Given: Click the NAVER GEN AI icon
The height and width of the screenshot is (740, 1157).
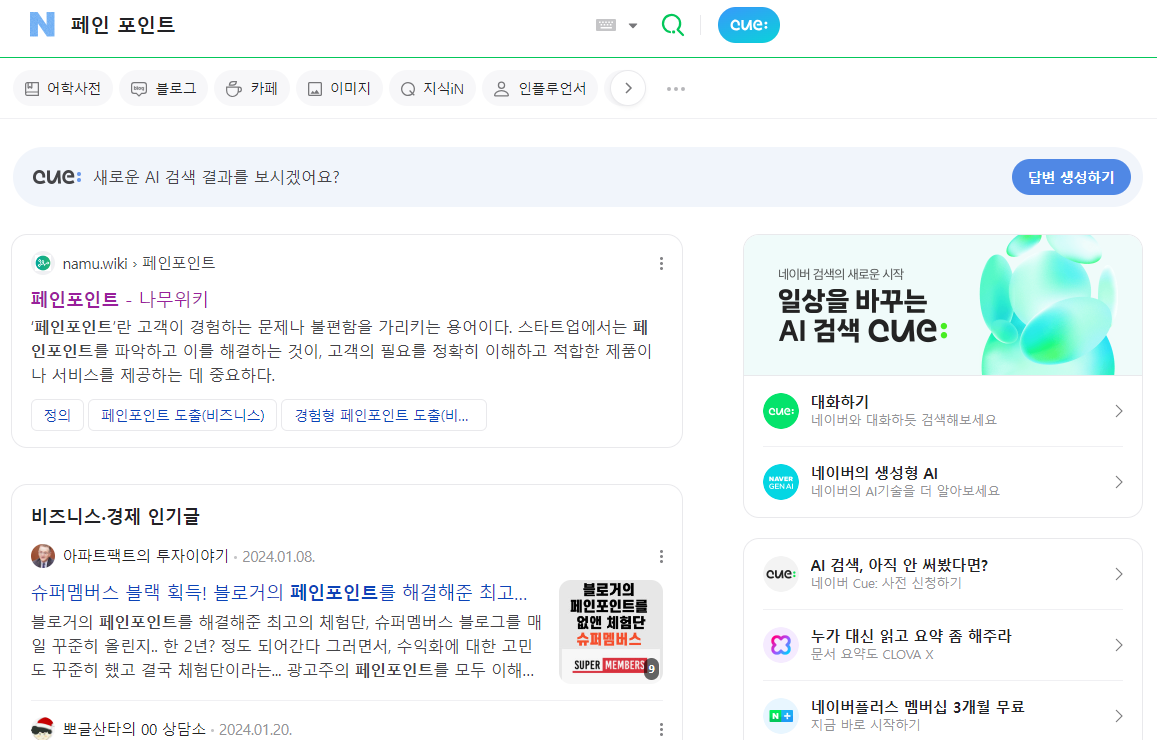Looking at the screenshot, I should coord(781,482).
